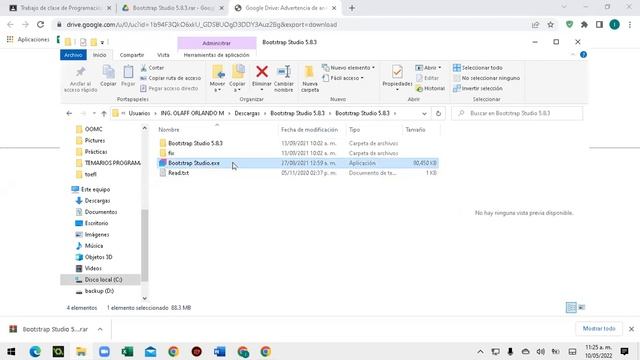The image size is (640, 360).
Task: Select the Administrar contextual tab
Action: point(217,43)
